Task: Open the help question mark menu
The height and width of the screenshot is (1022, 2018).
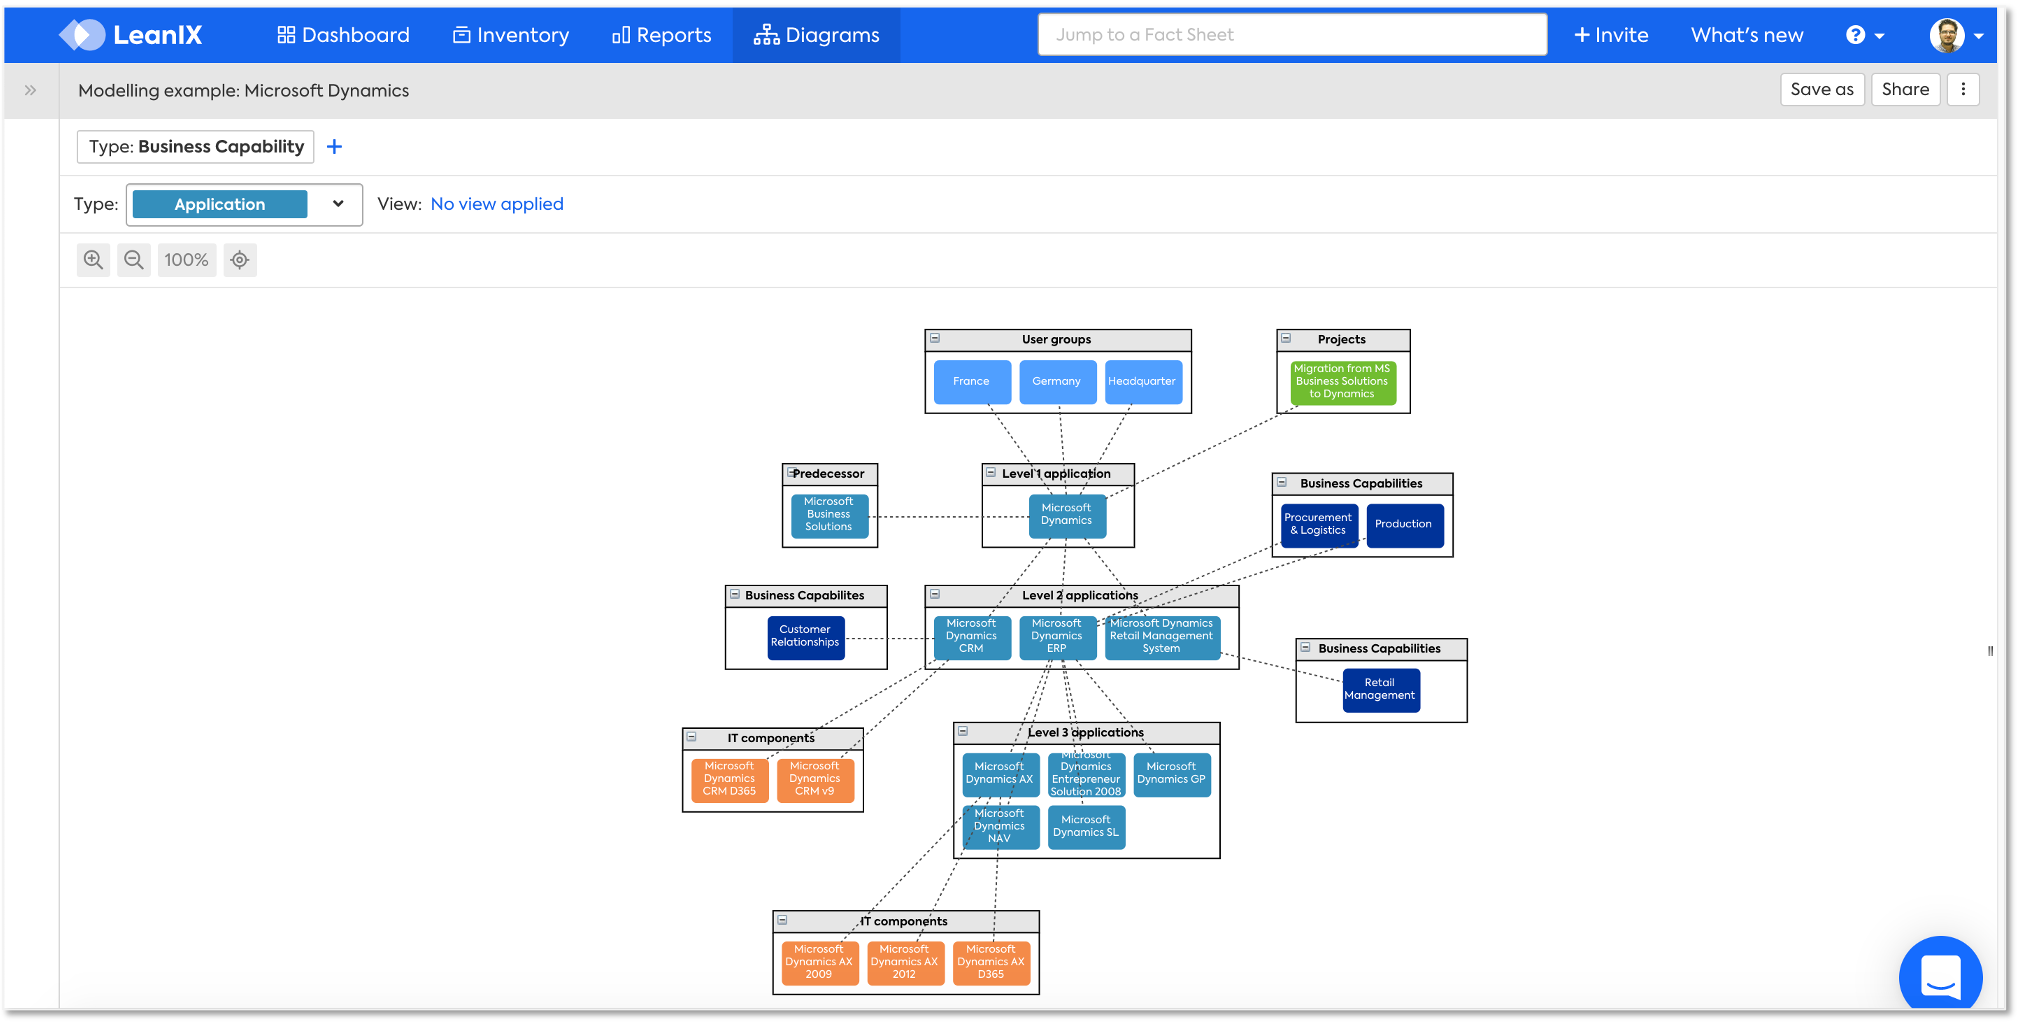Action: click(1865, 35)
